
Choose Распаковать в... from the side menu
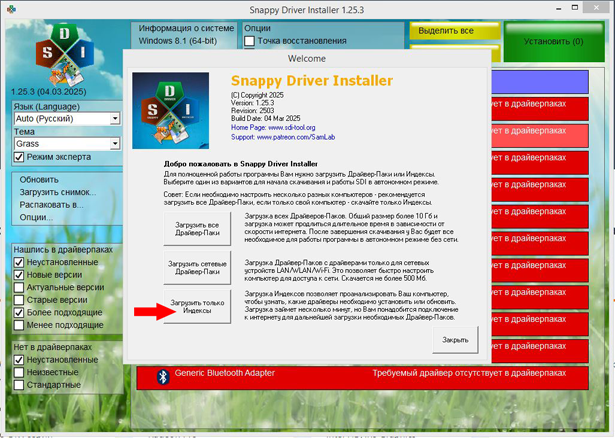[x=51, y=204]
